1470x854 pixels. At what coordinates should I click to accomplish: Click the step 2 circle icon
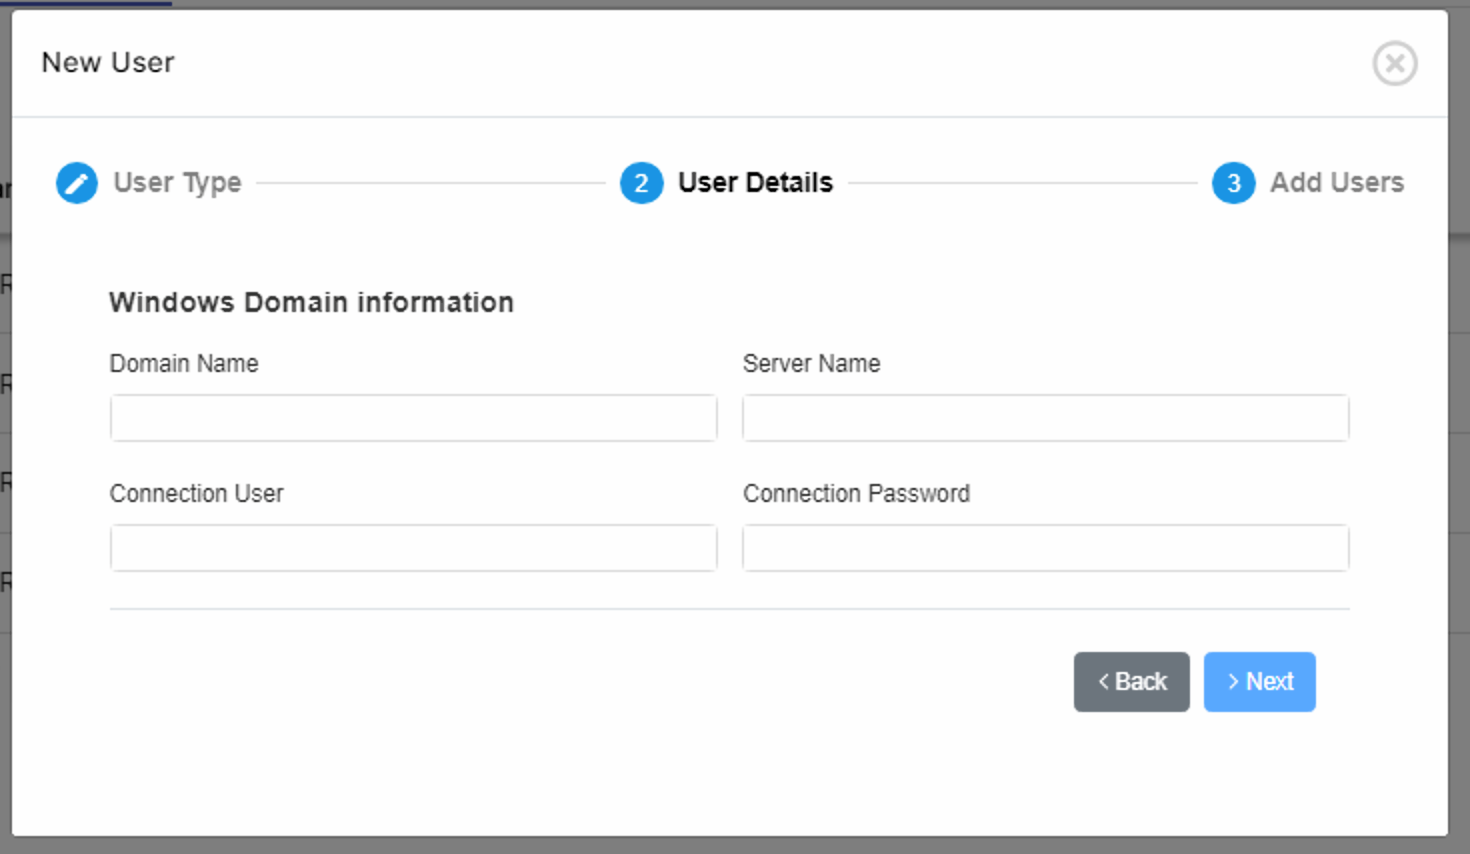tap(641, 183)
